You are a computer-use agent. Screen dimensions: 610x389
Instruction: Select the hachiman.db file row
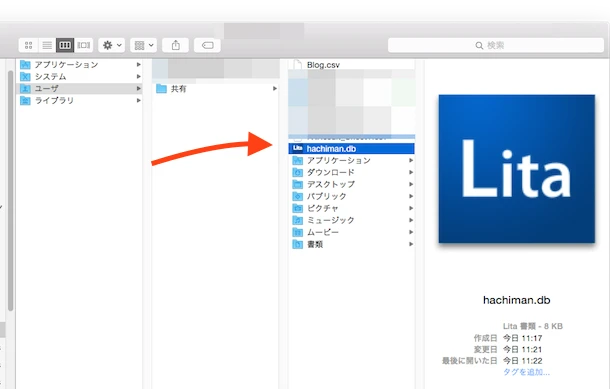[x=352, y=149]
